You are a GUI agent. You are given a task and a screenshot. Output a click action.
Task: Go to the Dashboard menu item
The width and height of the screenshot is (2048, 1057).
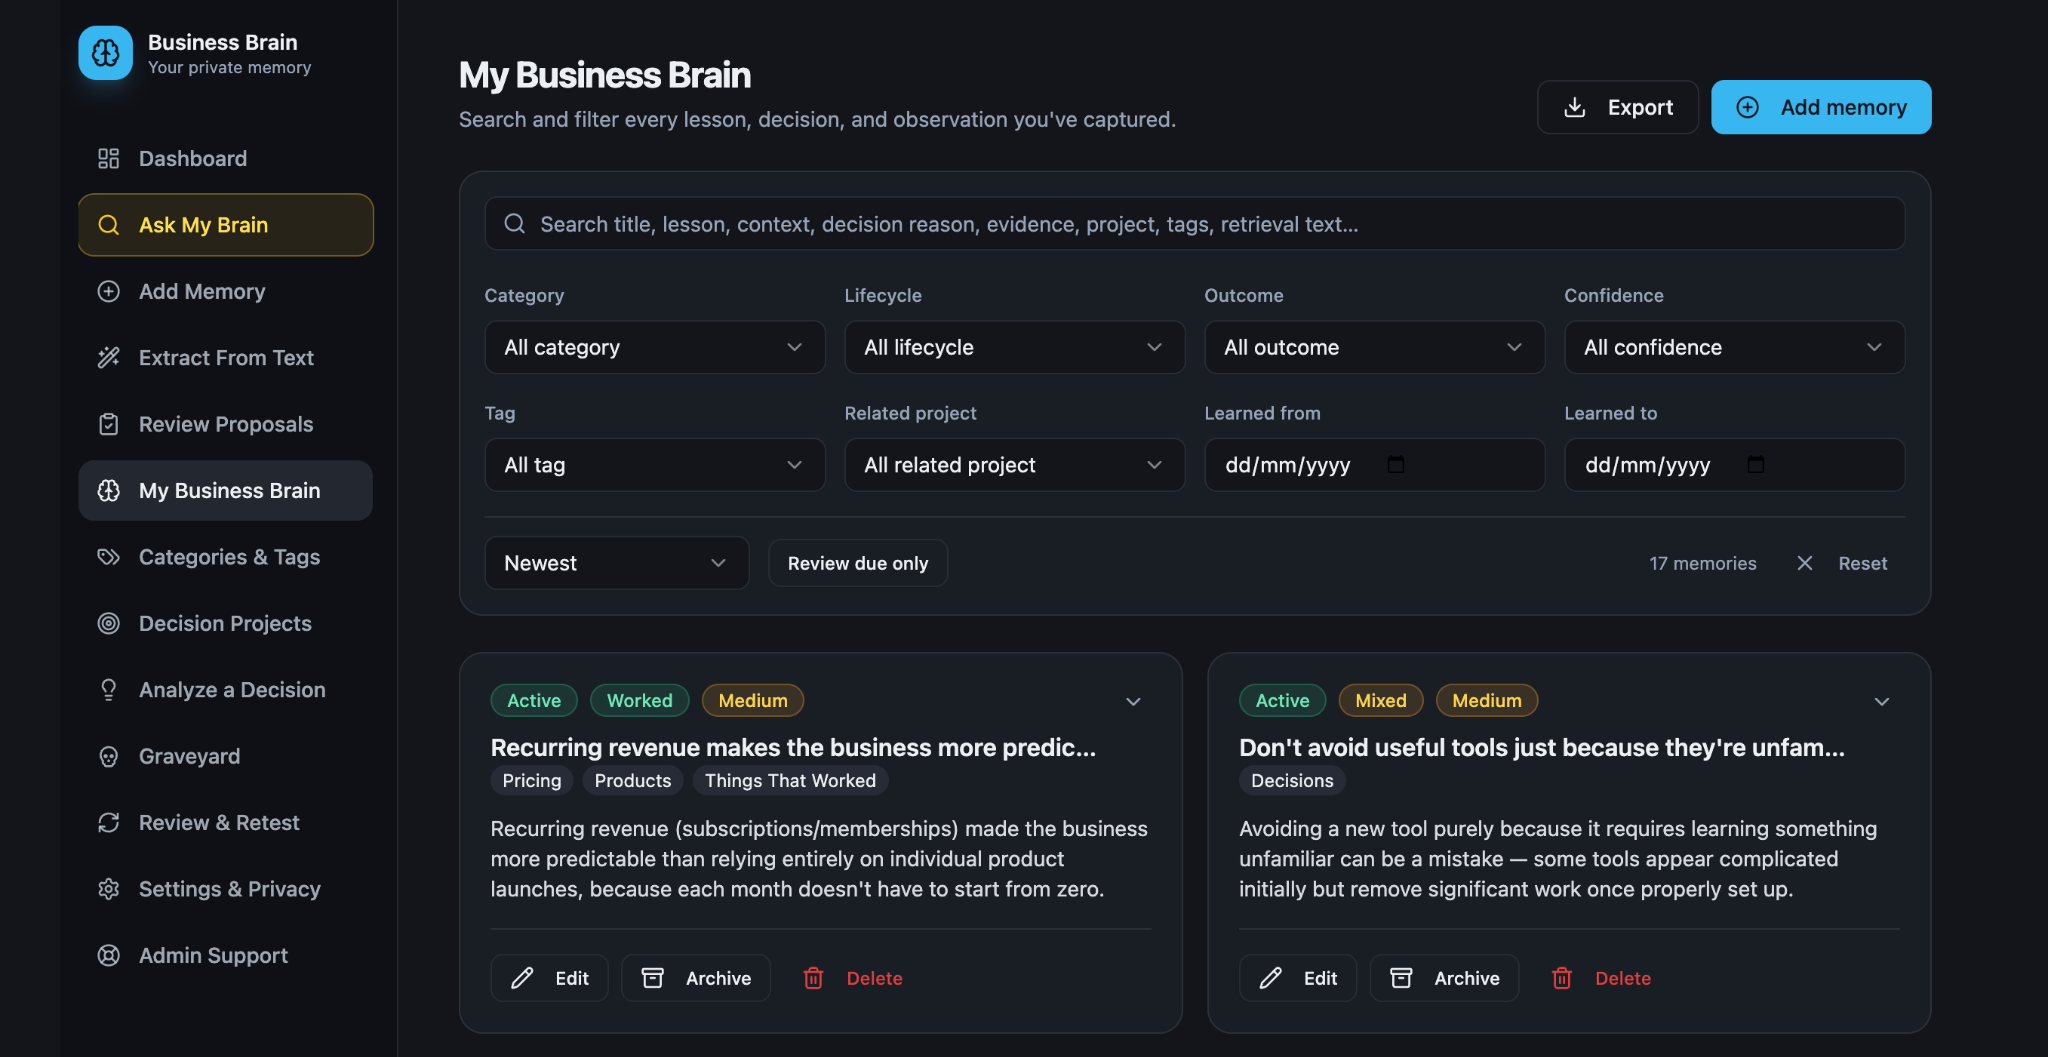(226, 159)
